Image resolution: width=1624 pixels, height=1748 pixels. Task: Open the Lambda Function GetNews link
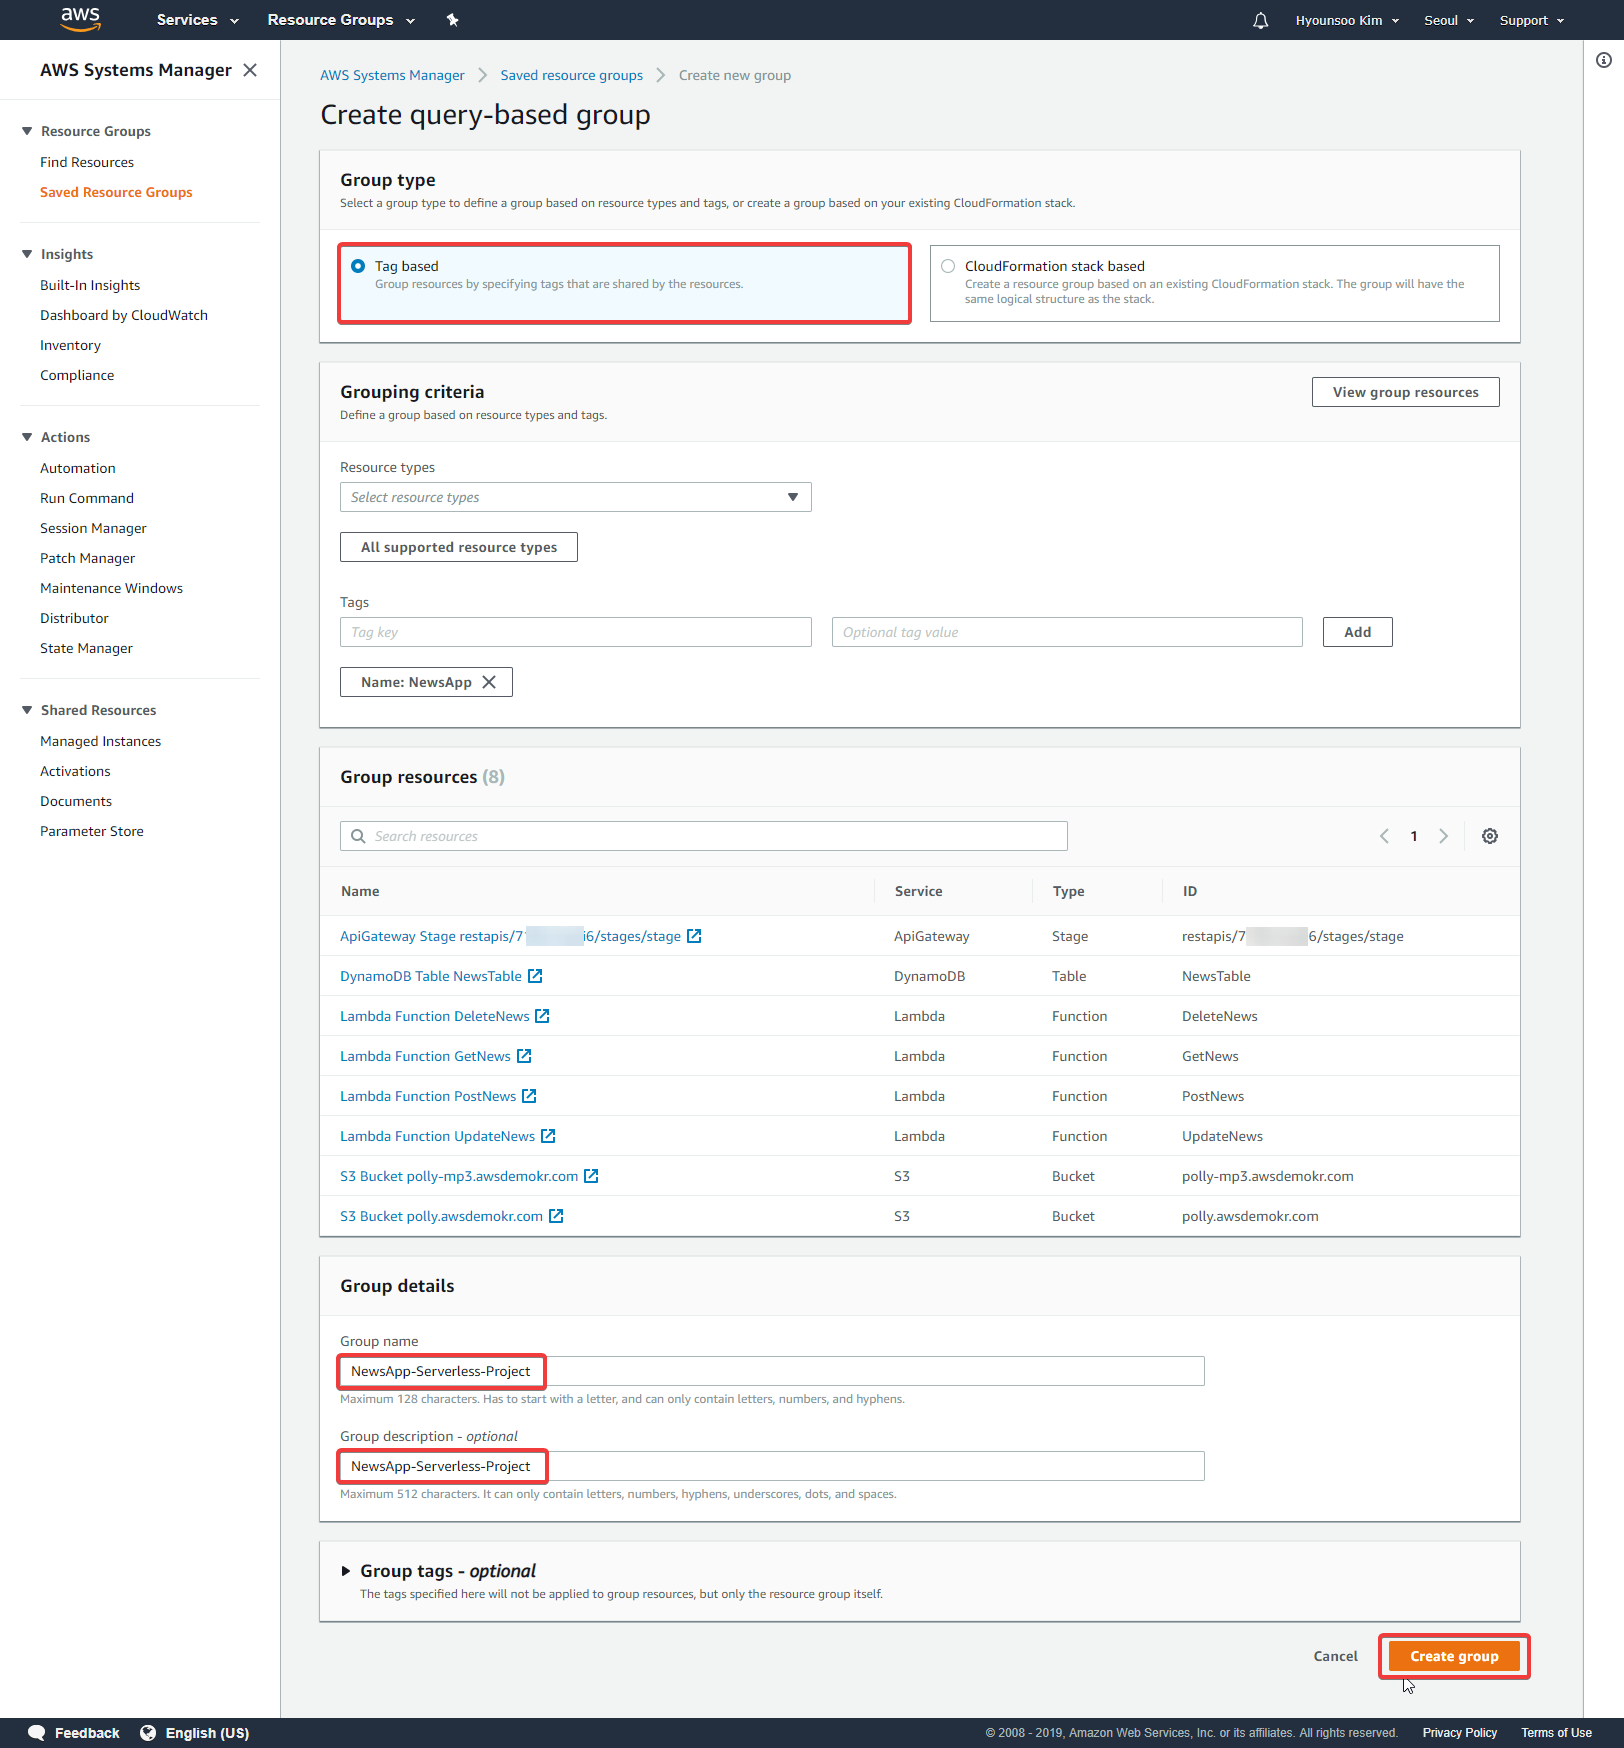(425, 1056)
